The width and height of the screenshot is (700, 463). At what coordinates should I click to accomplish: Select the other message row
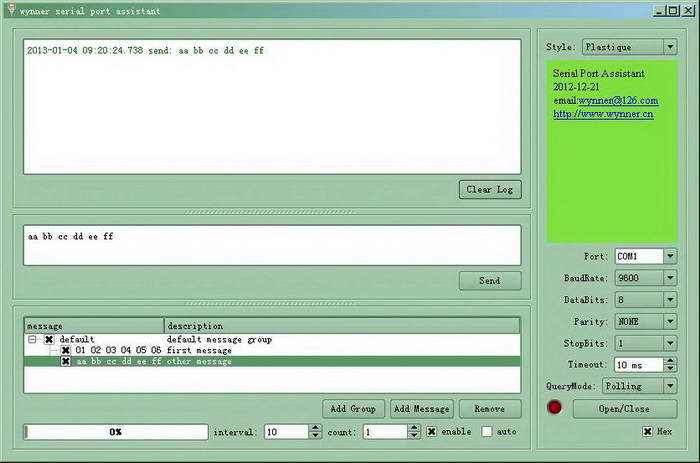click(x=272, y=361)
